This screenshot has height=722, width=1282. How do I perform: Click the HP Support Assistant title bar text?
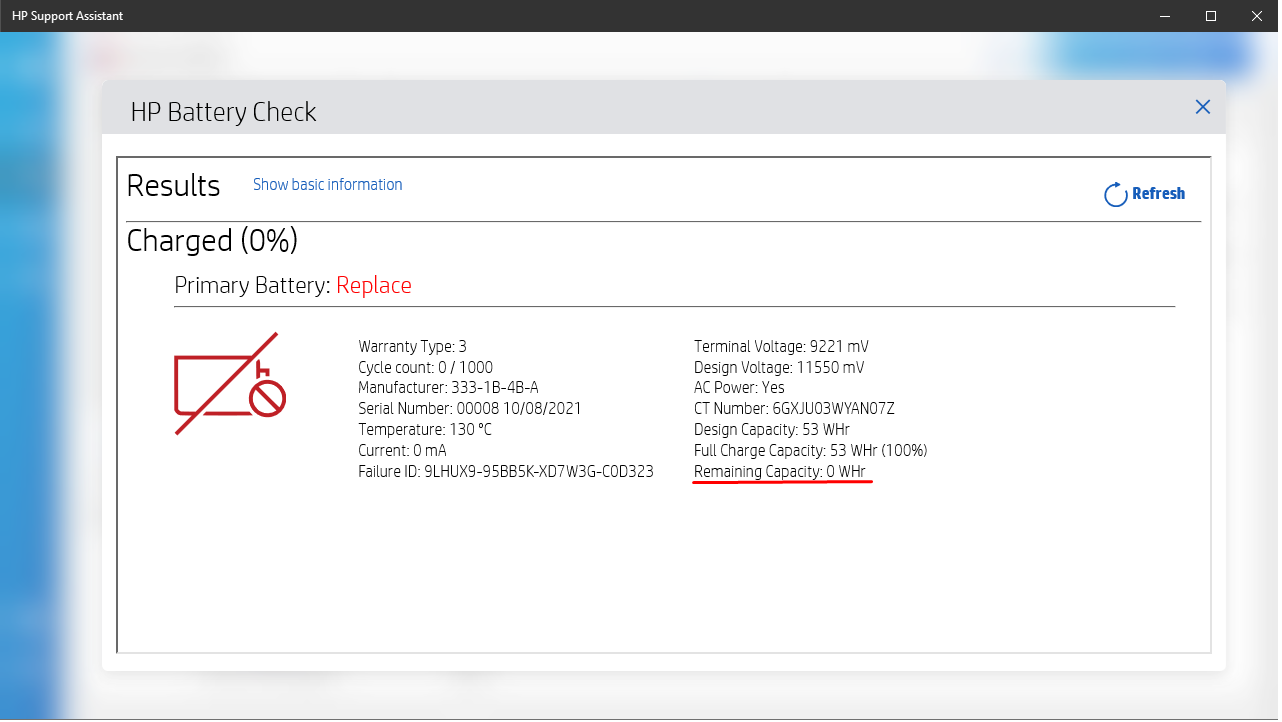67,16
